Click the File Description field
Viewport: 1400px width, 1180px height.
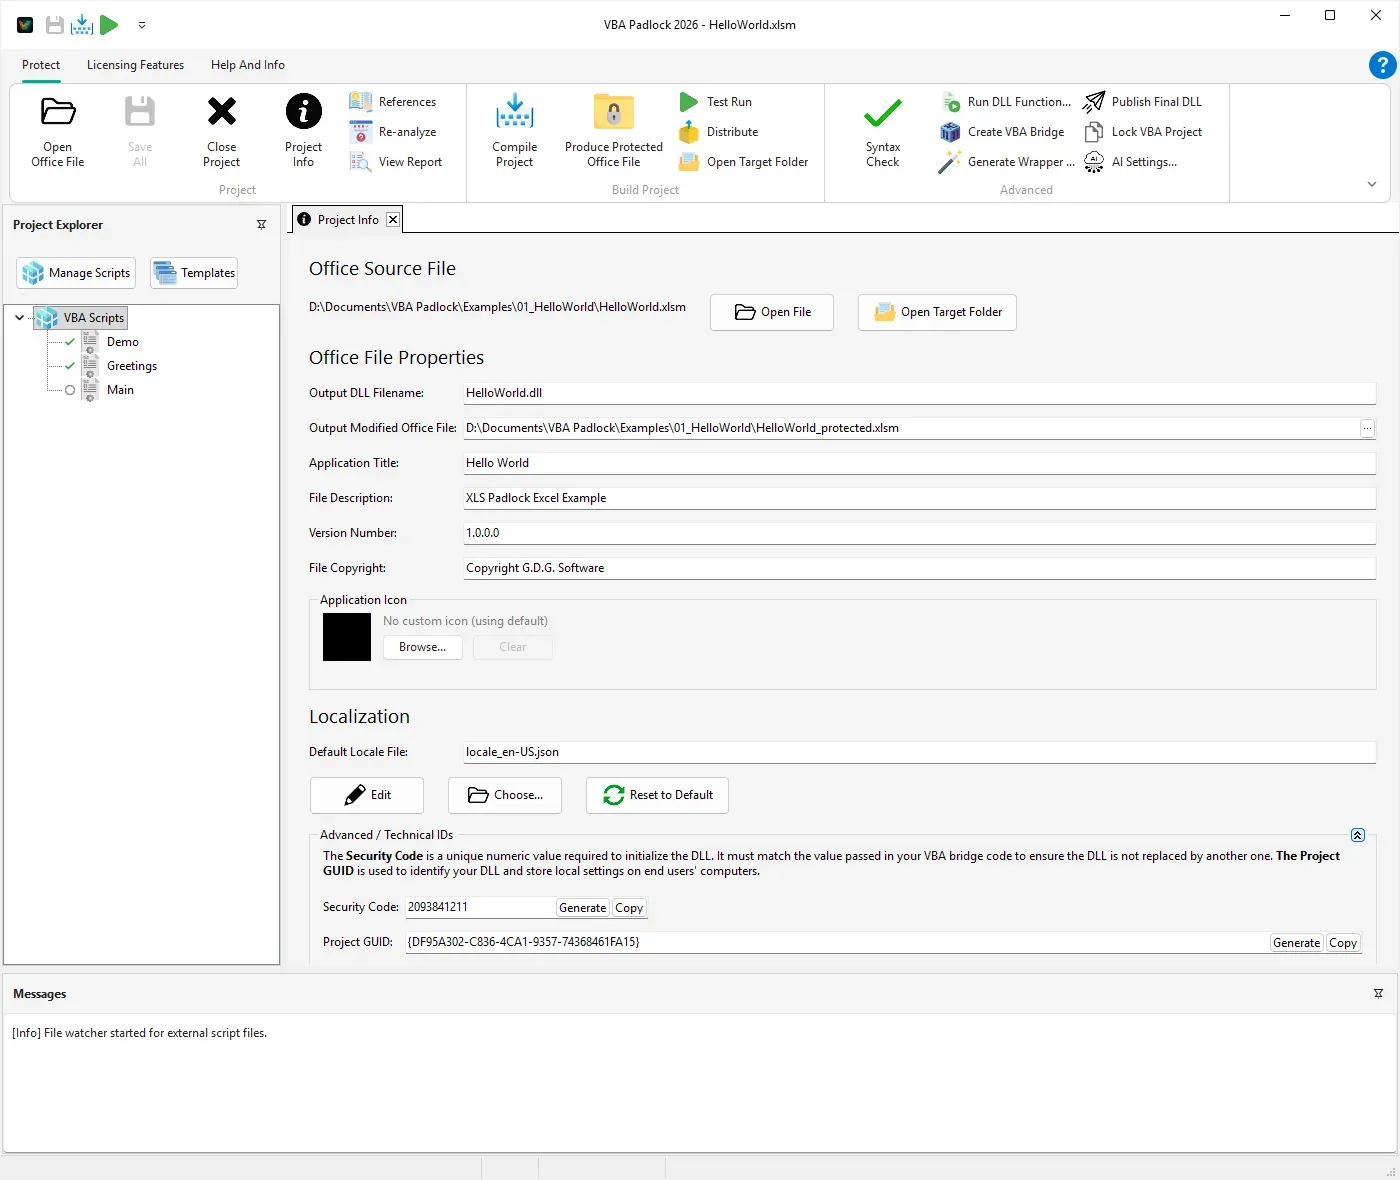coord(920,498)
